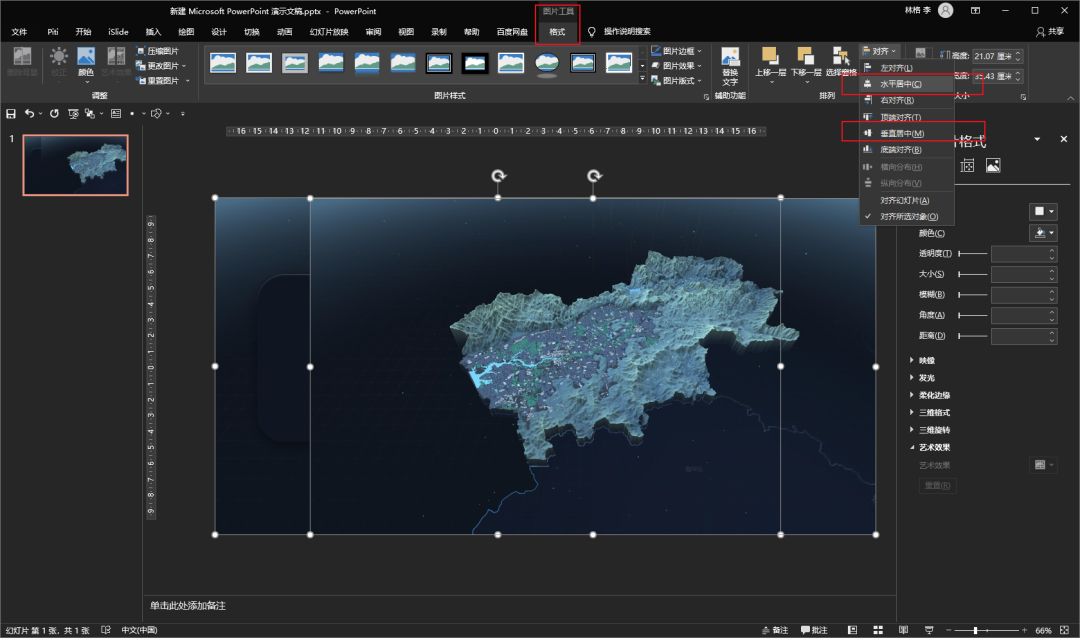Click the Save icon in quick access toolbar
Viewport: 1080px width, 638px height.
click(x=12, y=114)
